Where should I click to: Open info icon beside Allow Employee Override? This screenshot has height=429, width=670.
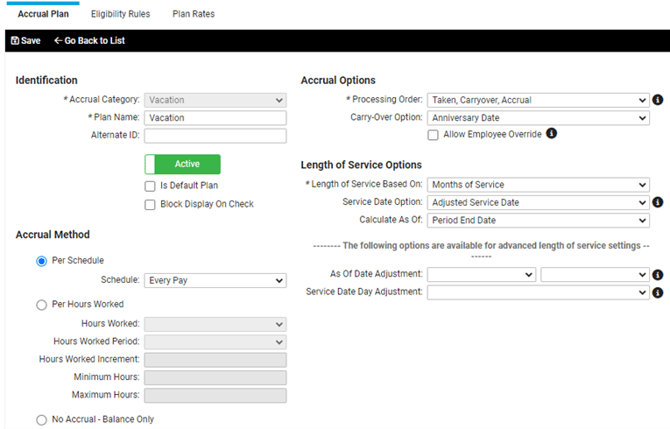[551, 133]
